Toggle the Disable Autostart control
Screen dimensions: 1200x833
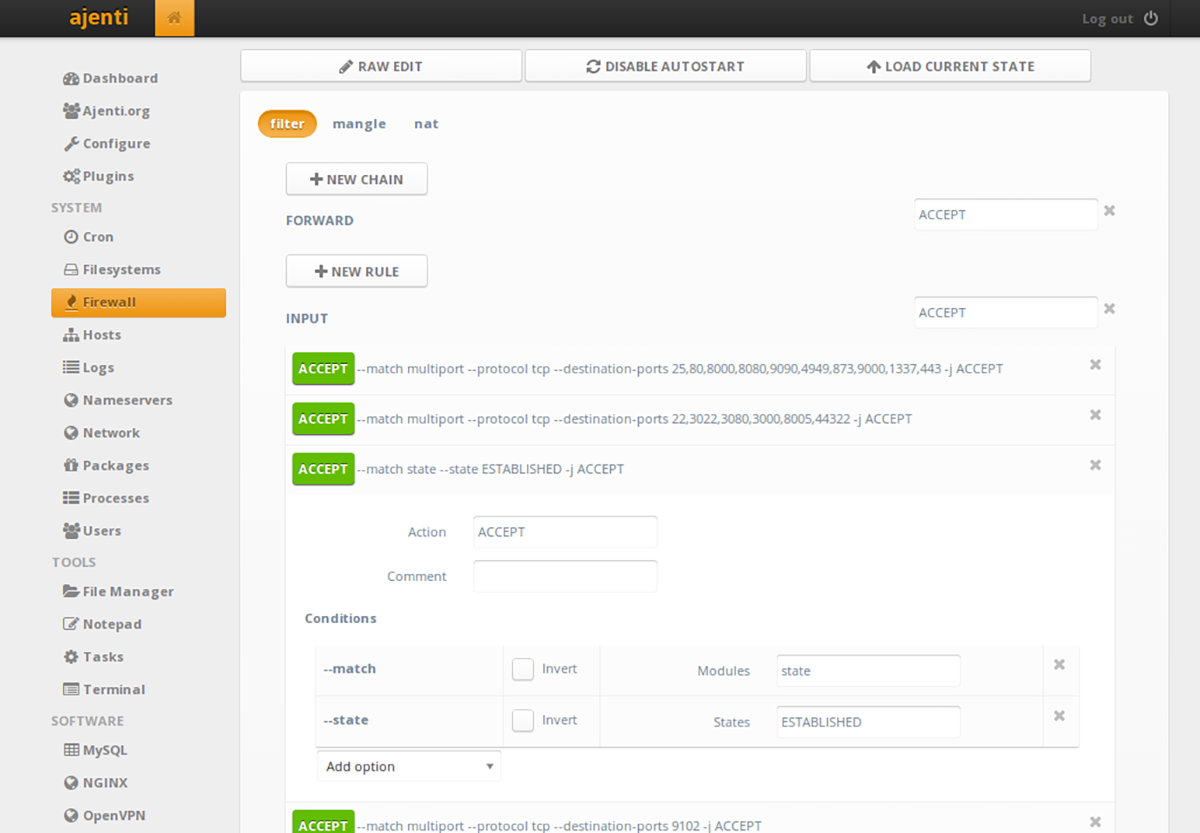coord(665,65)
